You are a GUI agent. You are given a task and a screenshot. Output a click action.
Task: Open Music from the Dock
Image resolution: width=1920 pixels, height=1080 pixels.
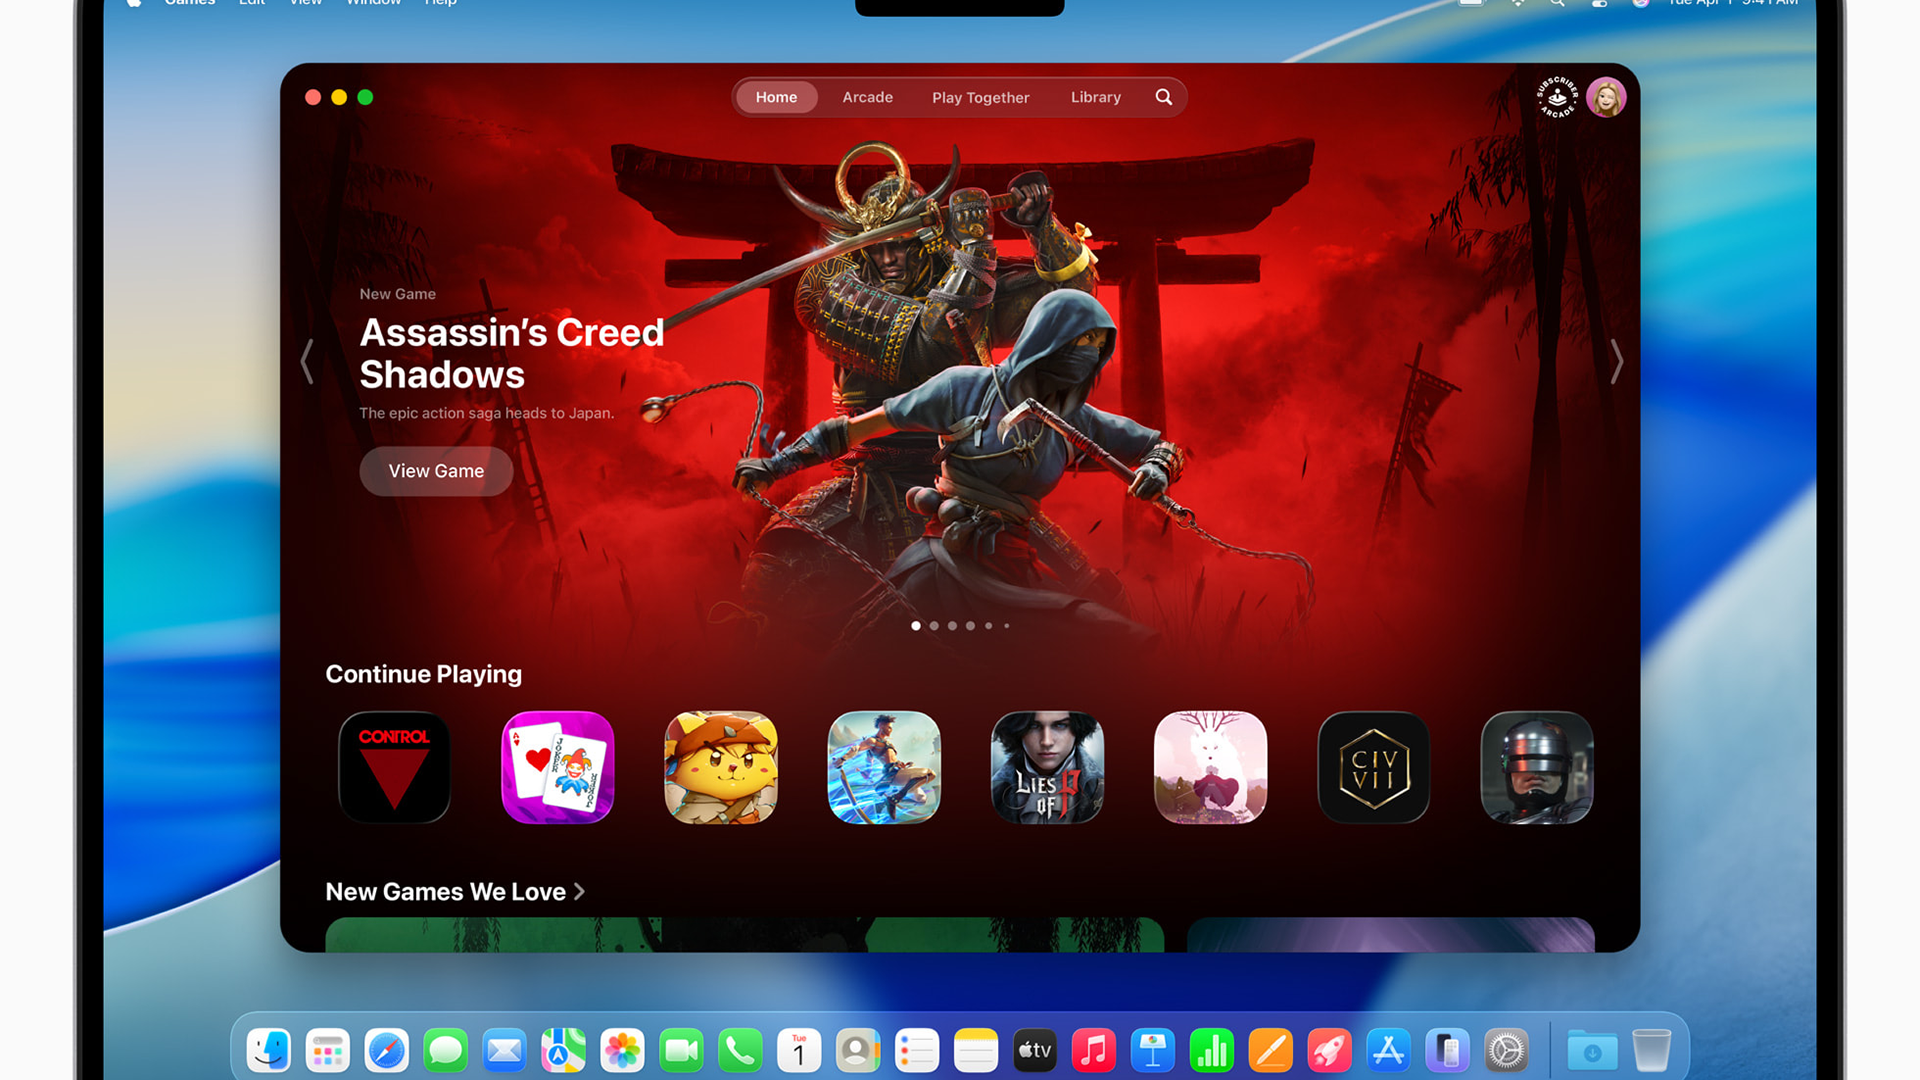click(1094, 1051)
